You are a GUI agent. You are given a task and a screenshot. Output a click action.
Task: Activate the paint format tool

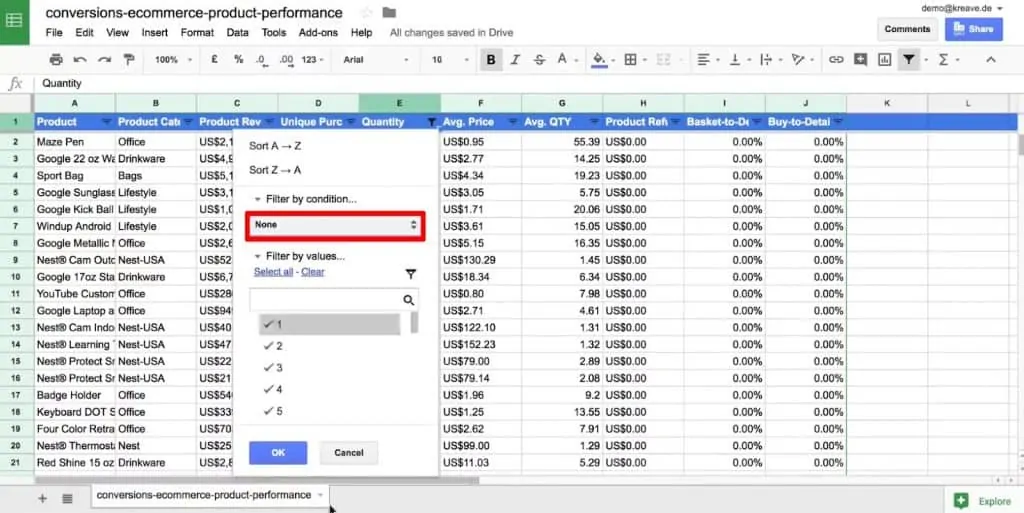click(x=129, y=59)
